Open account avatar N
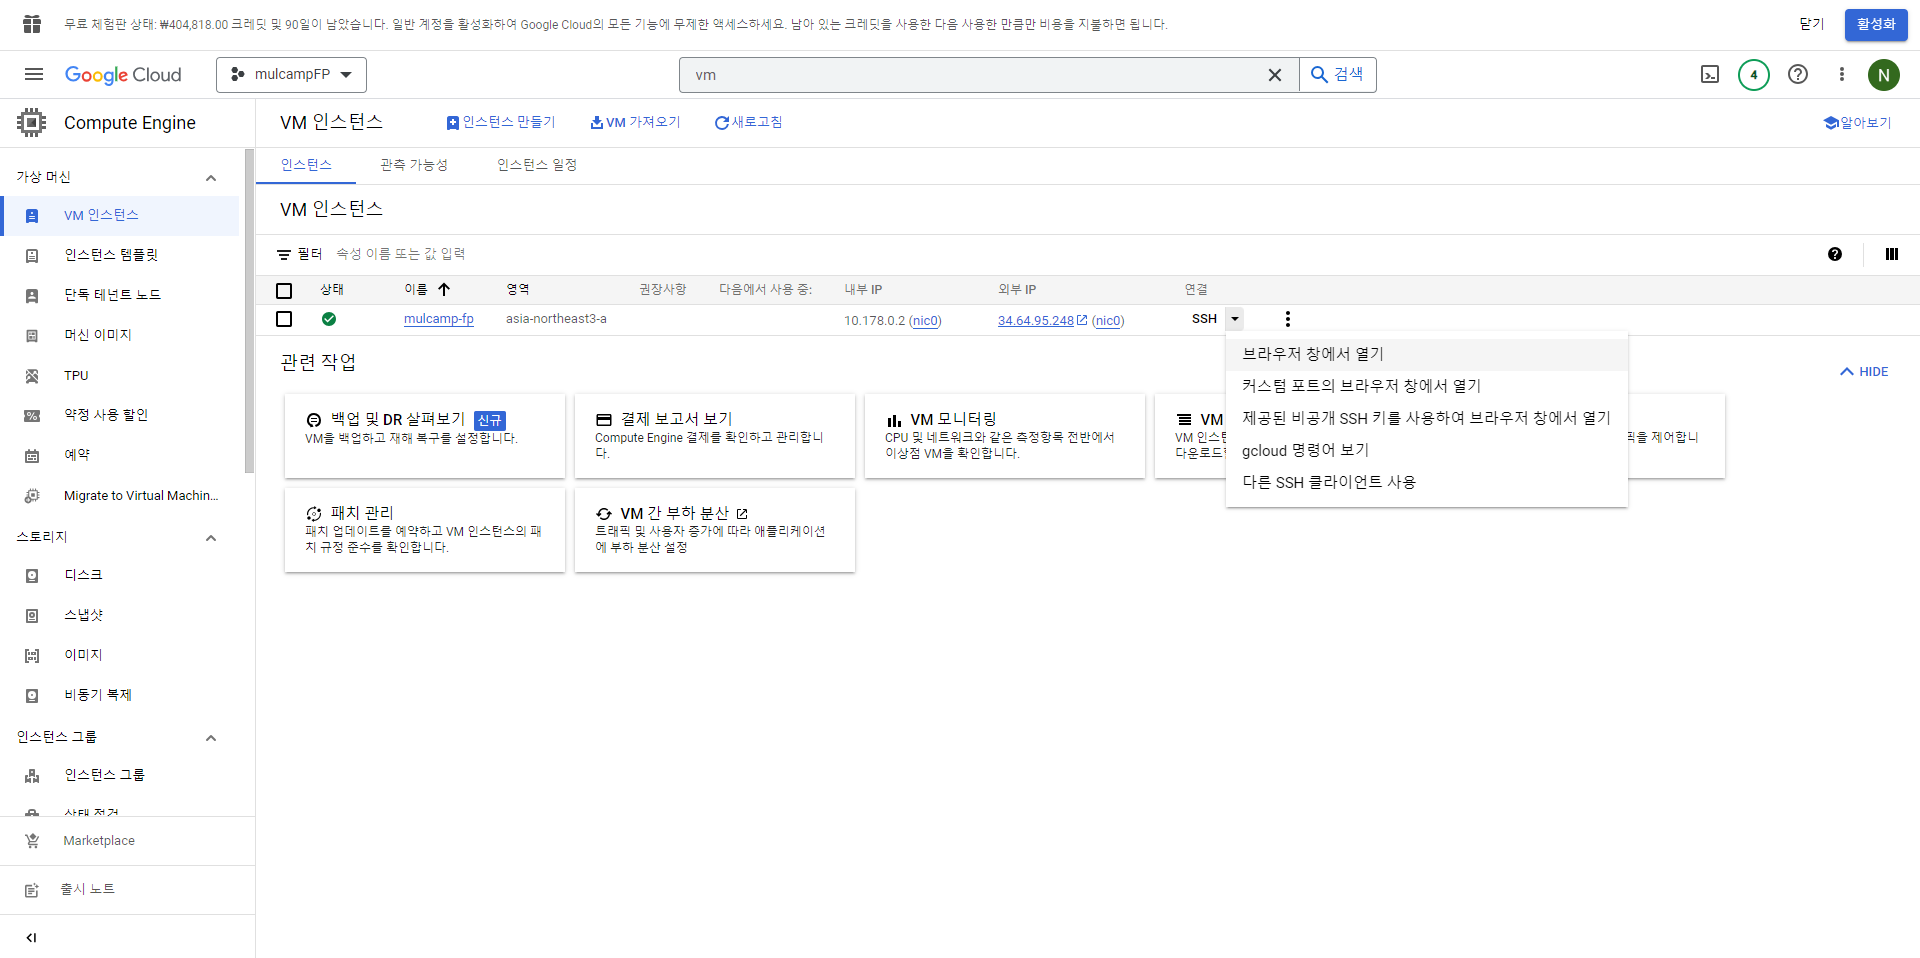 (1884, 74)
